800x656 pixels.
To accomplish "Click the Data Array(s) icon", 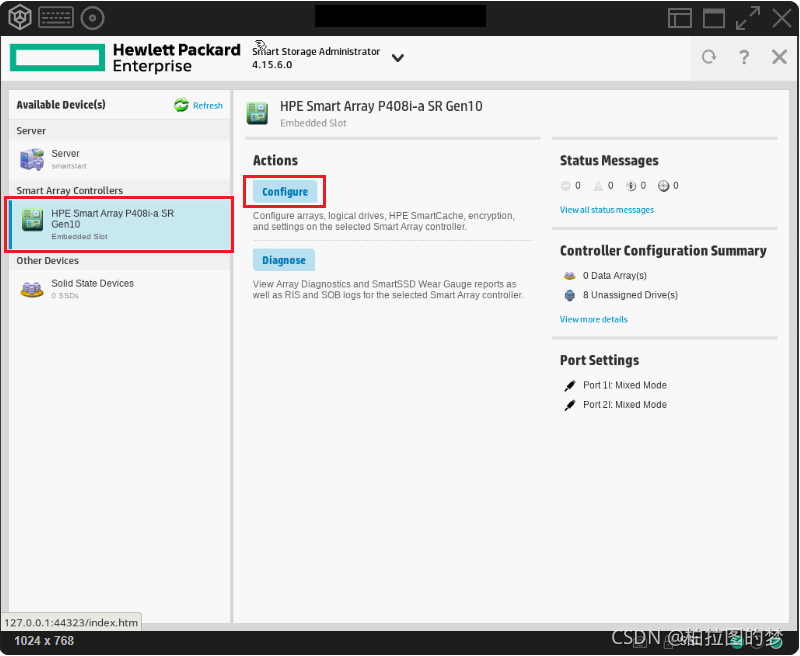I will [x=569, y=276].
